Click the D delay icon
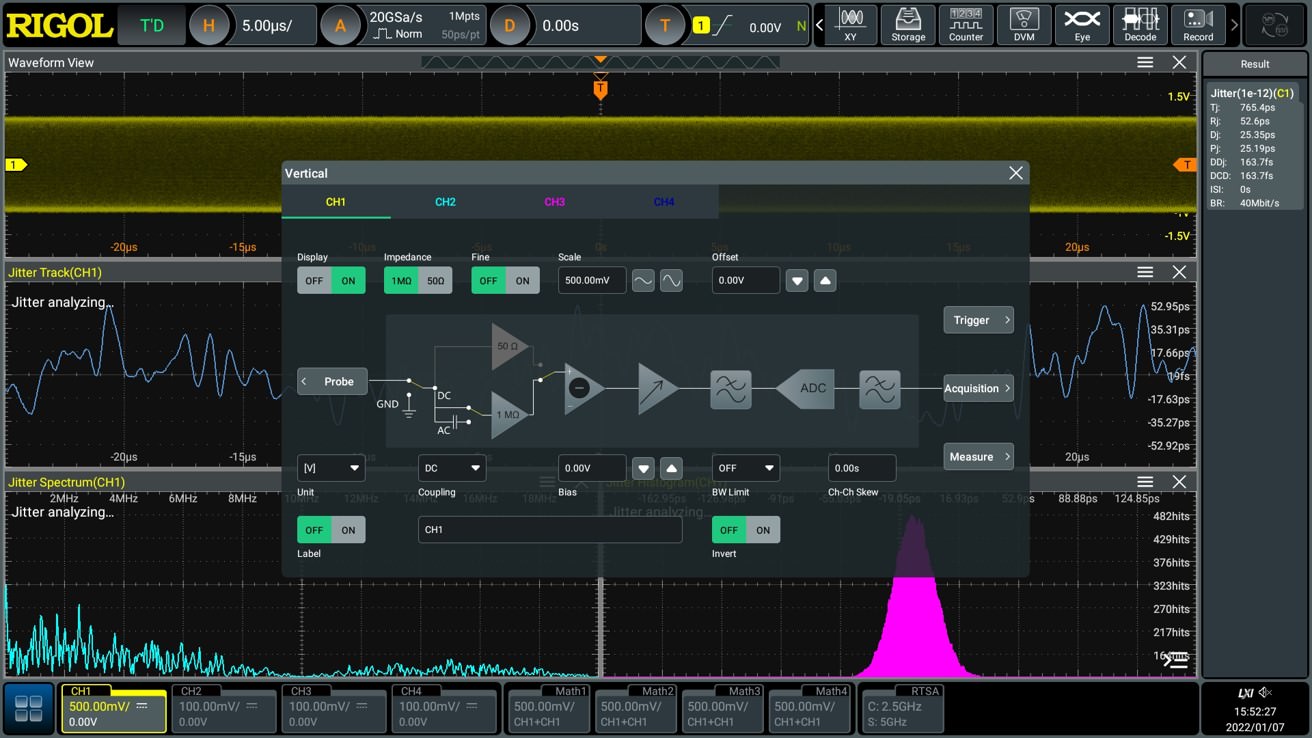The height and width of the screenshot is (738, 1312). point(510,26)
